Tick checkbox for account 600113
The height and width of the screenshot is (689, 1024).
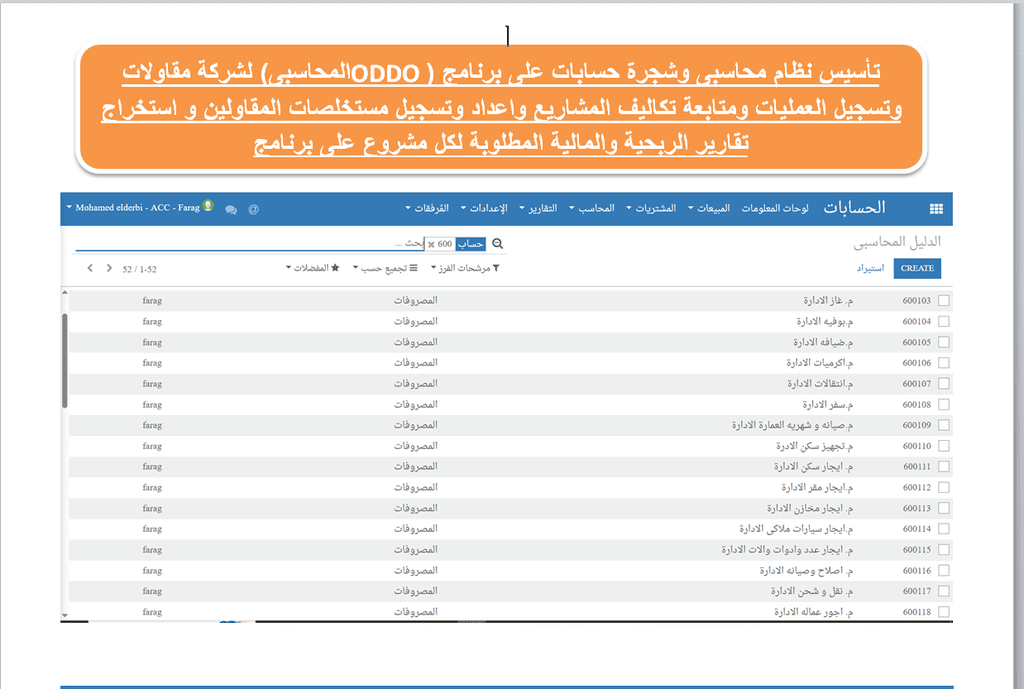944,508
